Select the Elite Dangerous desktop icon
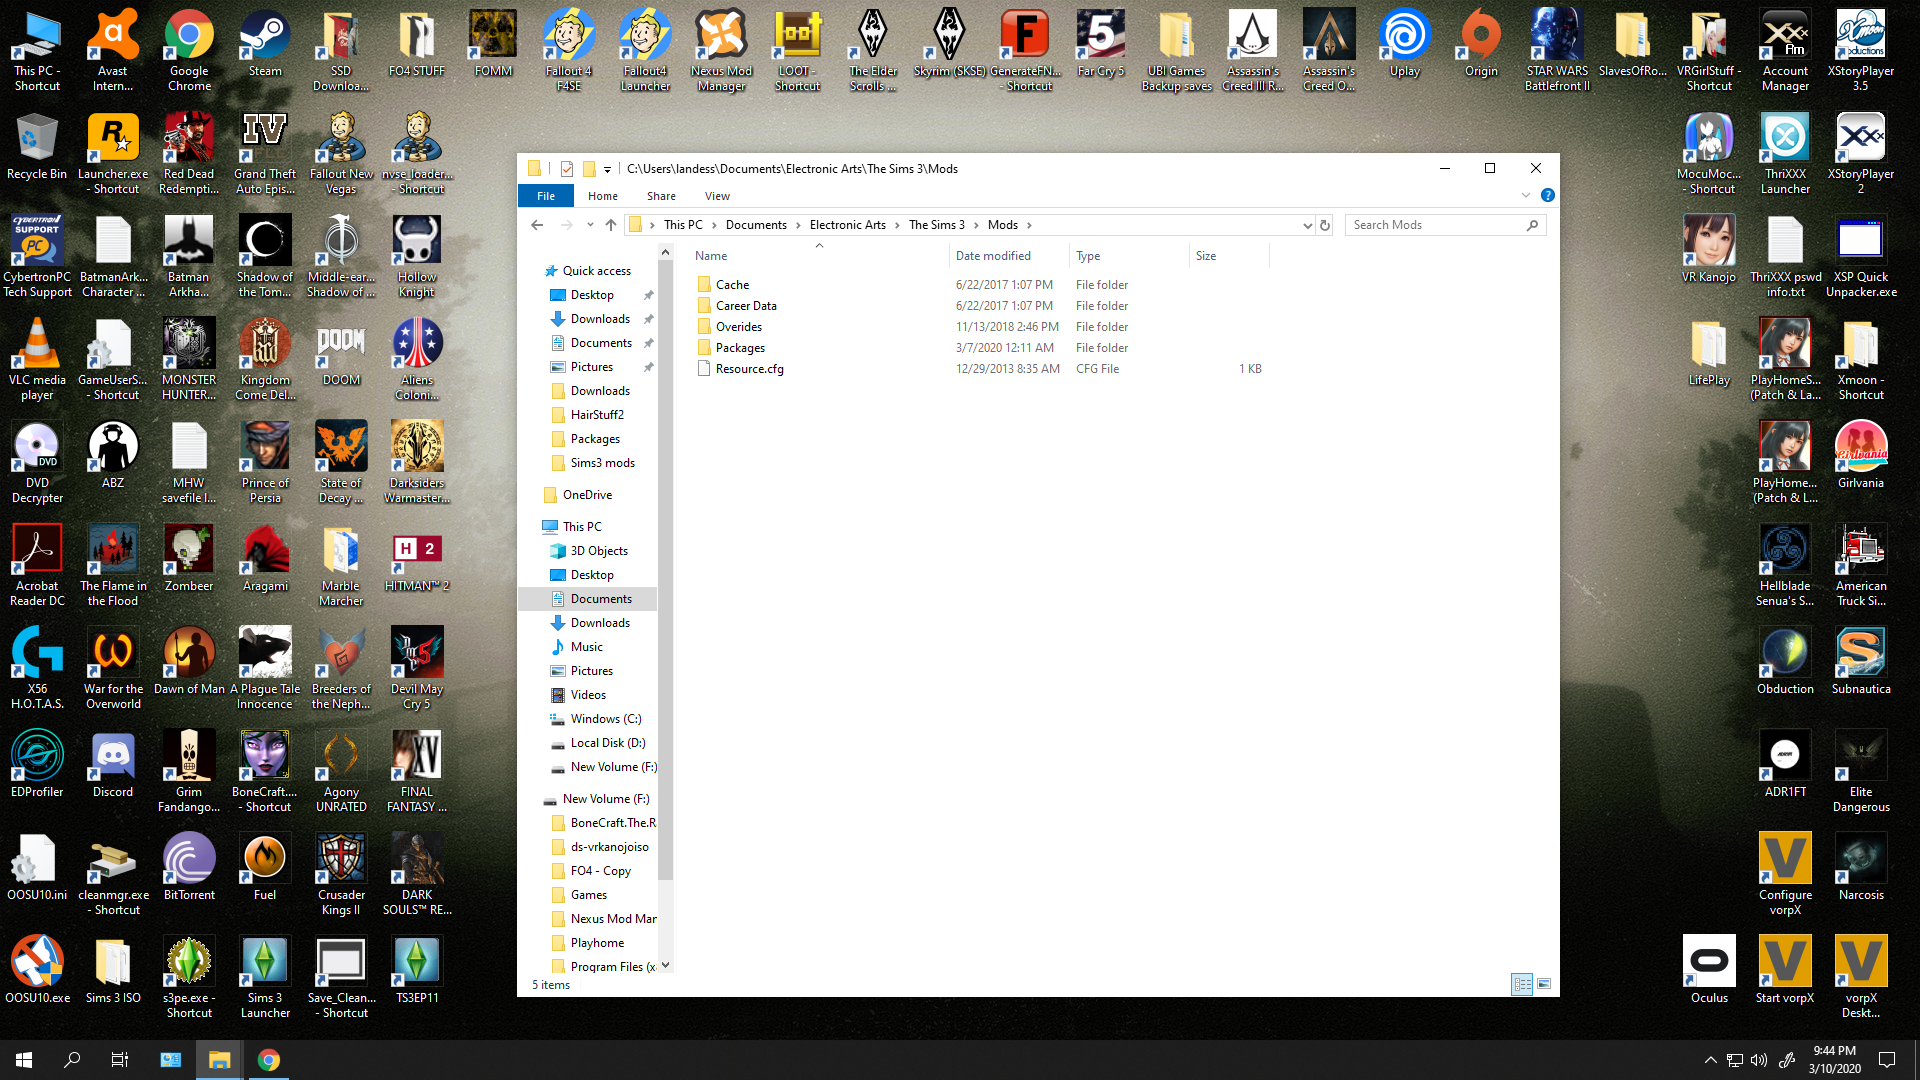 click(1861, 772)
